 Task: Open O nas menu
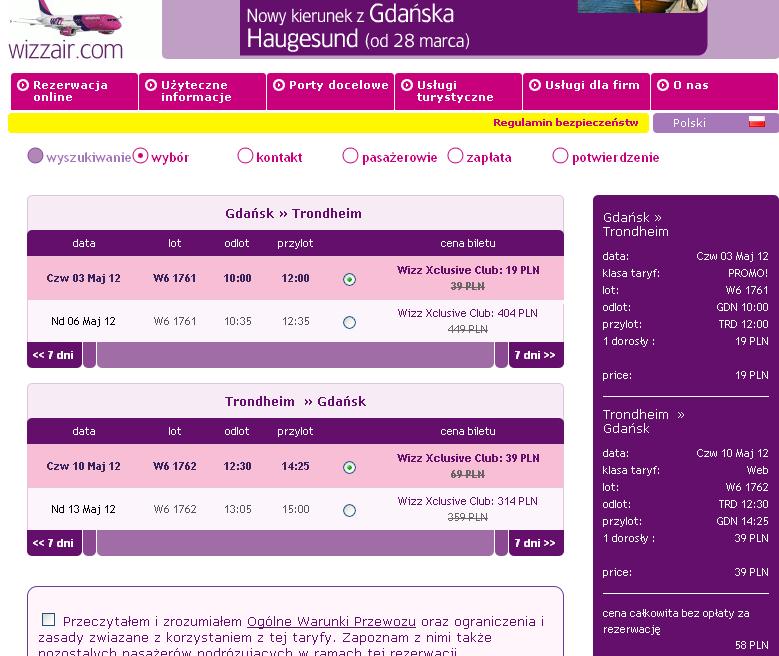[x=714, y=91]
